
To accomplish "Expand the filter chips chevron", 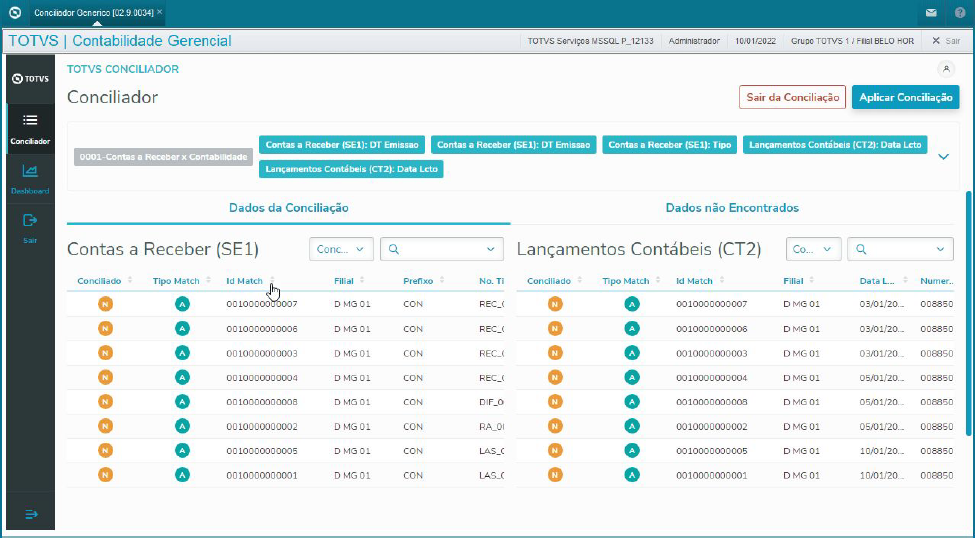I will click(x=943, y=157).
